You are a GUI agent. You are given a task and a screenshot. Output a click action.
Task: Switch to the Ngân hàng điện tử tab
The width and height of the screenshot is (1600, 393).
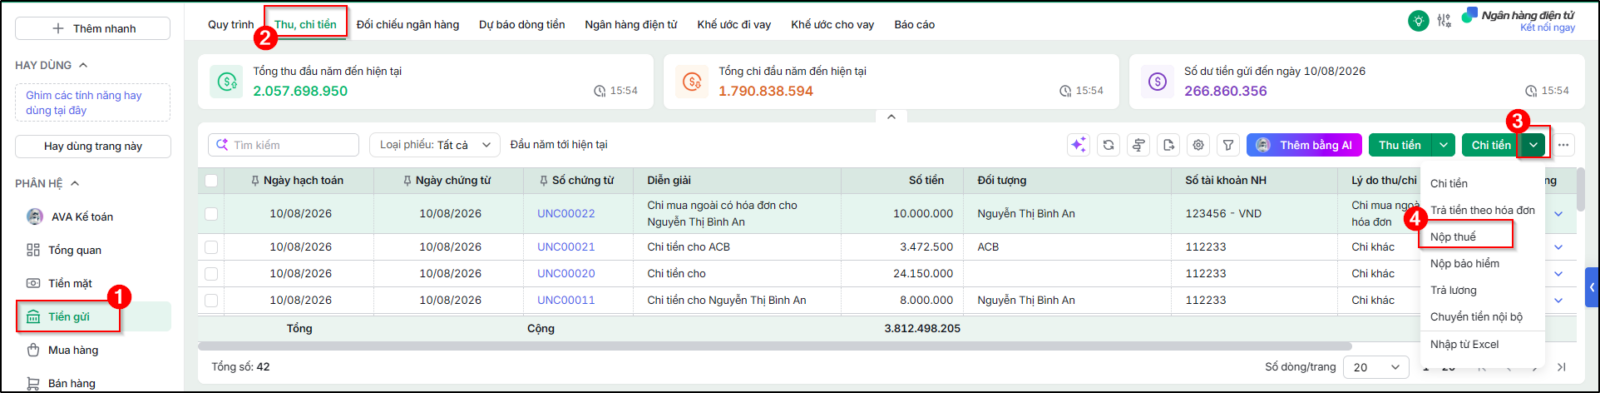pos(631,25)
